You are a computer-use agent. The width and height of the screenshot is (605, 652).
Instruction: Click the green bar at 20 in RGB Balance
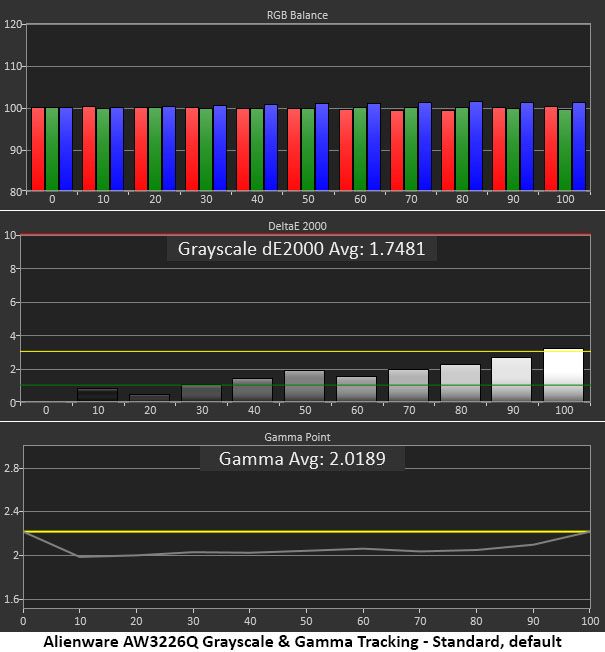click(155, 149)
